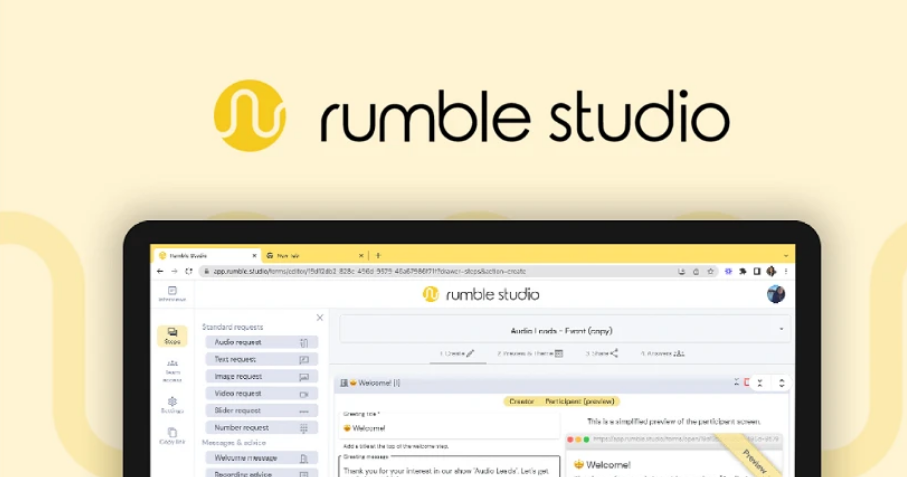Image resolution: width=907 pixels, height=477 pixels.
Task: Open the browser extensions puzzle icon
Action: click(x=743, y=271)
